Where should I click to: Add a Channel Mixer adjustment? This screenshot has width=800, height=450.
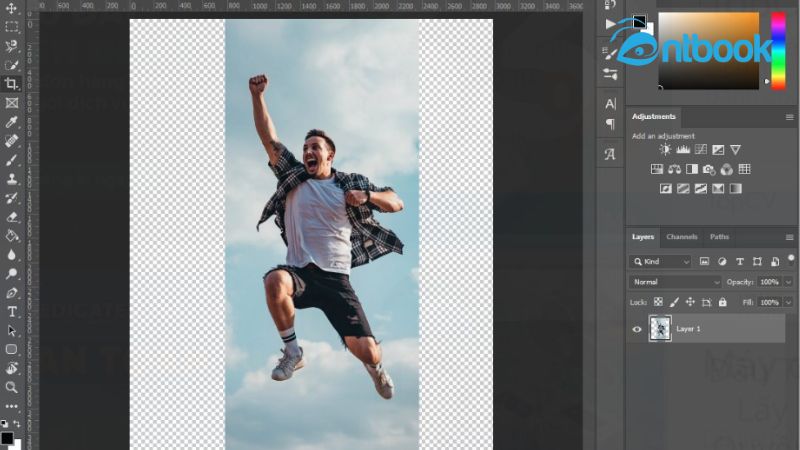[x=727, y=169]
